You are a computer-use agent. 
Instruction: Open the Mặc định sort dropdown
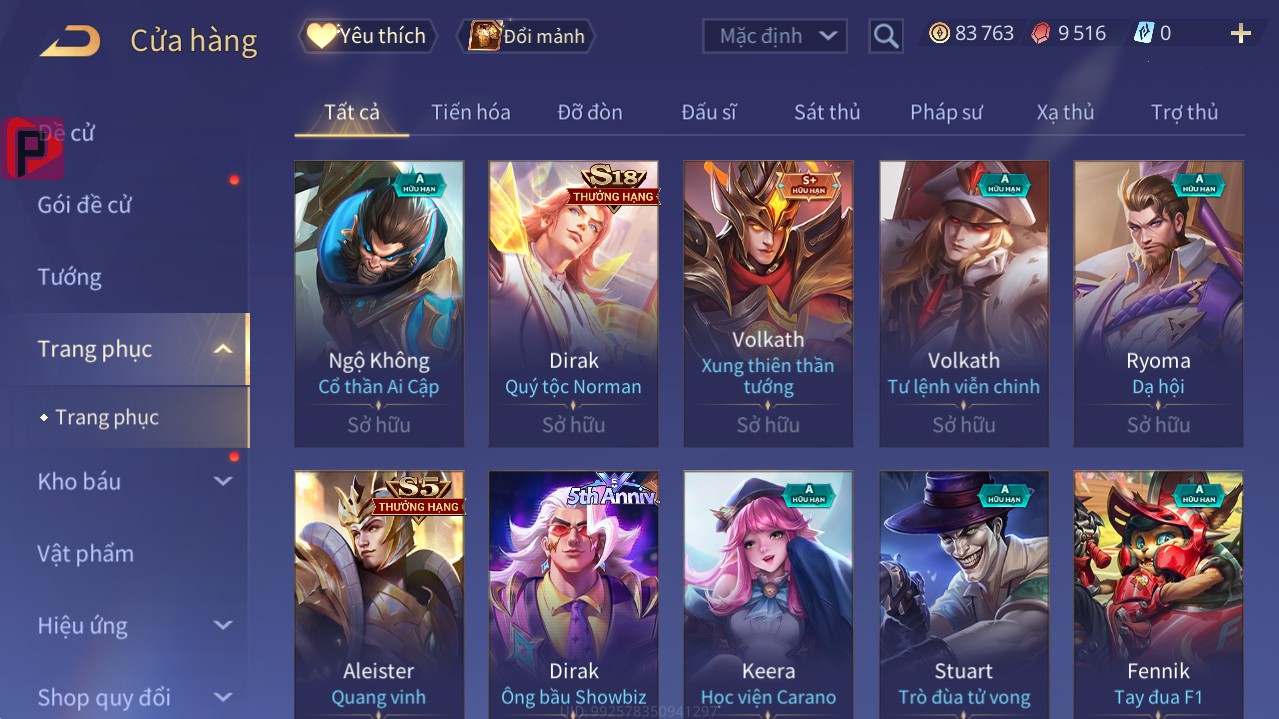coord(775,36)
